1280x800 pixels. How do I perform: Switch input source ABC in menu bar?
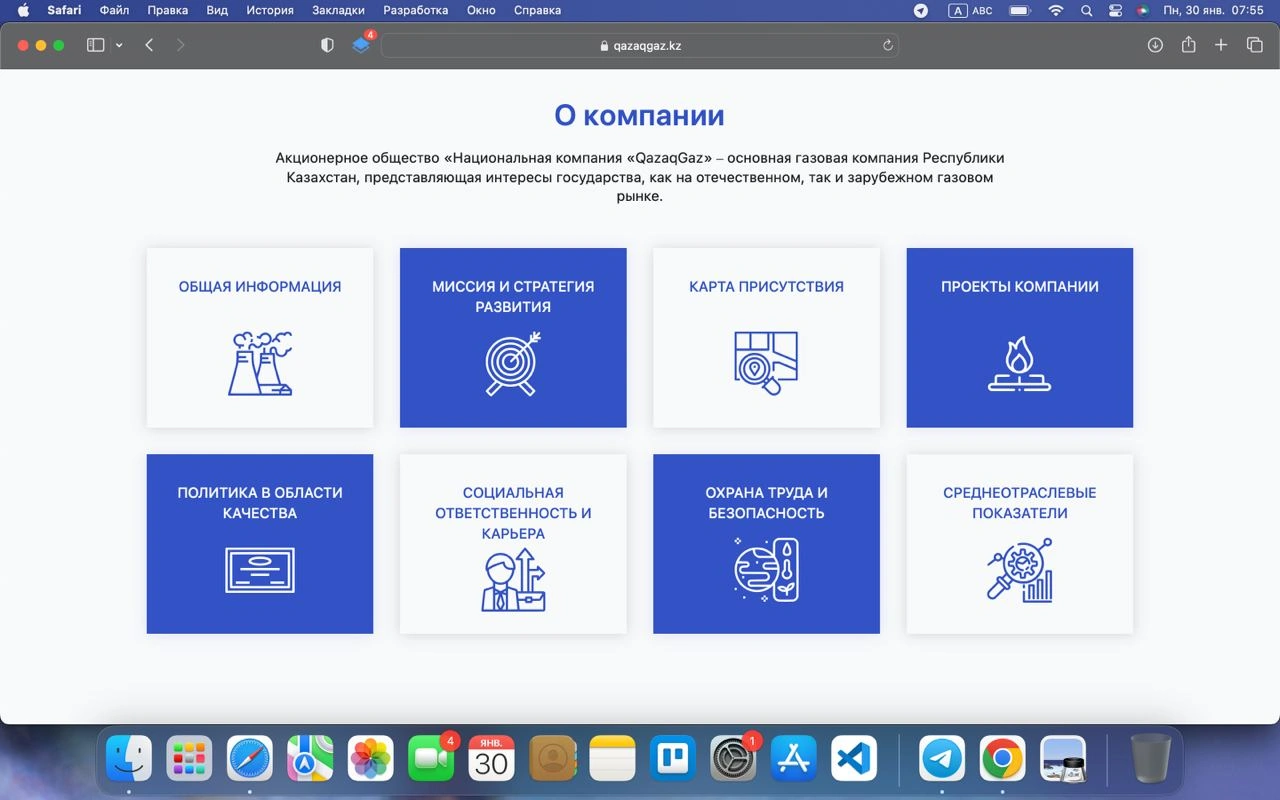(x=969, y=10)
